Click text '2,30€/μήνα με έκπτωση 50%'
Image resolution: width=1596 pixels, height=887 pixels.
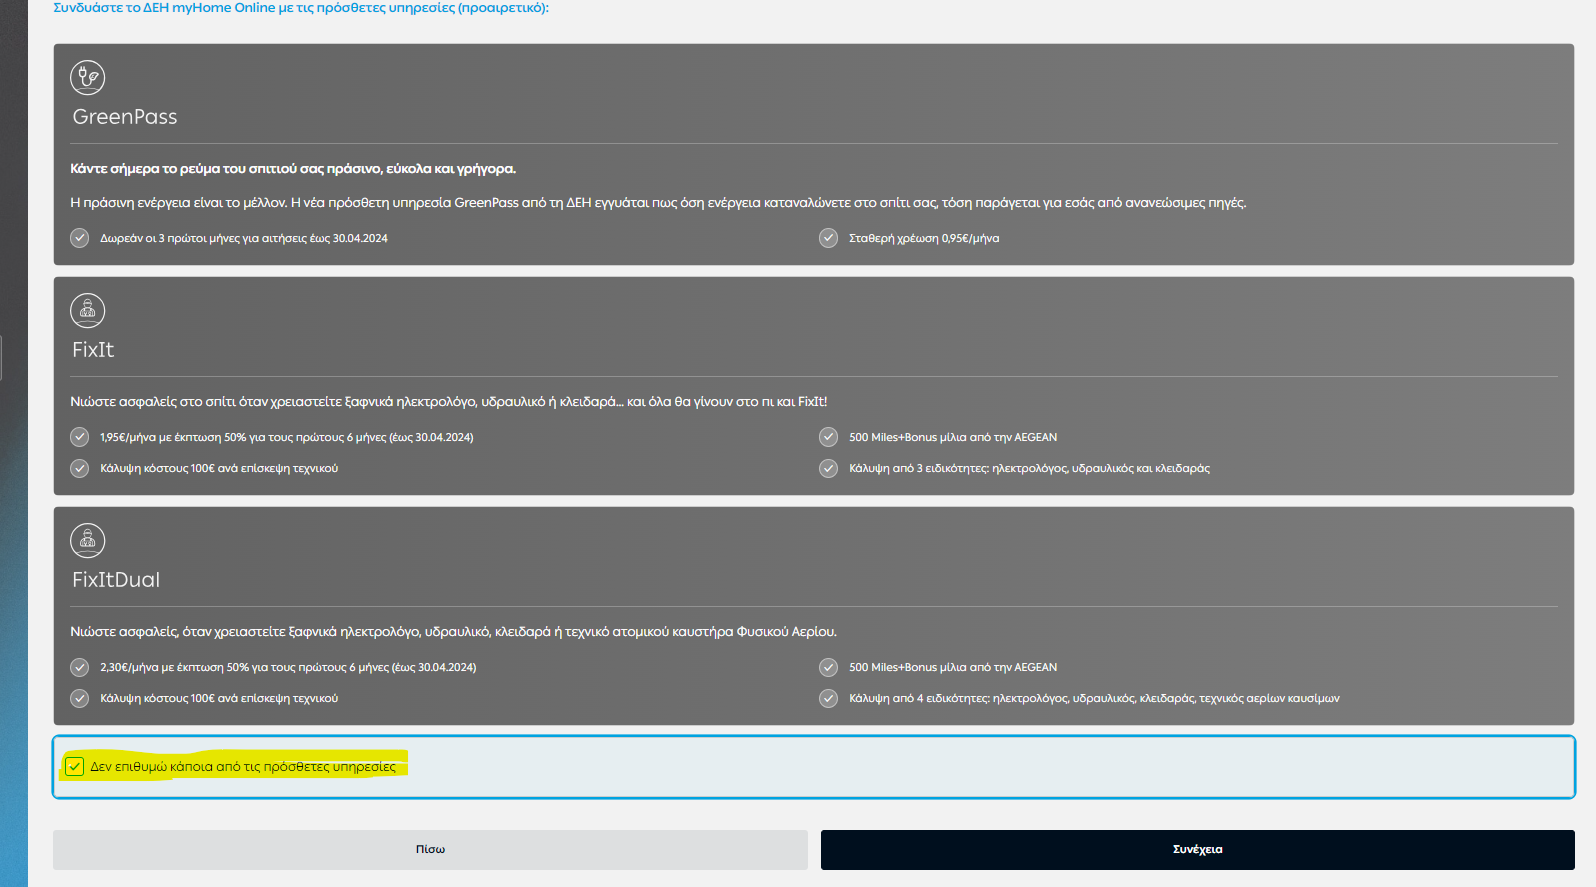288,667
